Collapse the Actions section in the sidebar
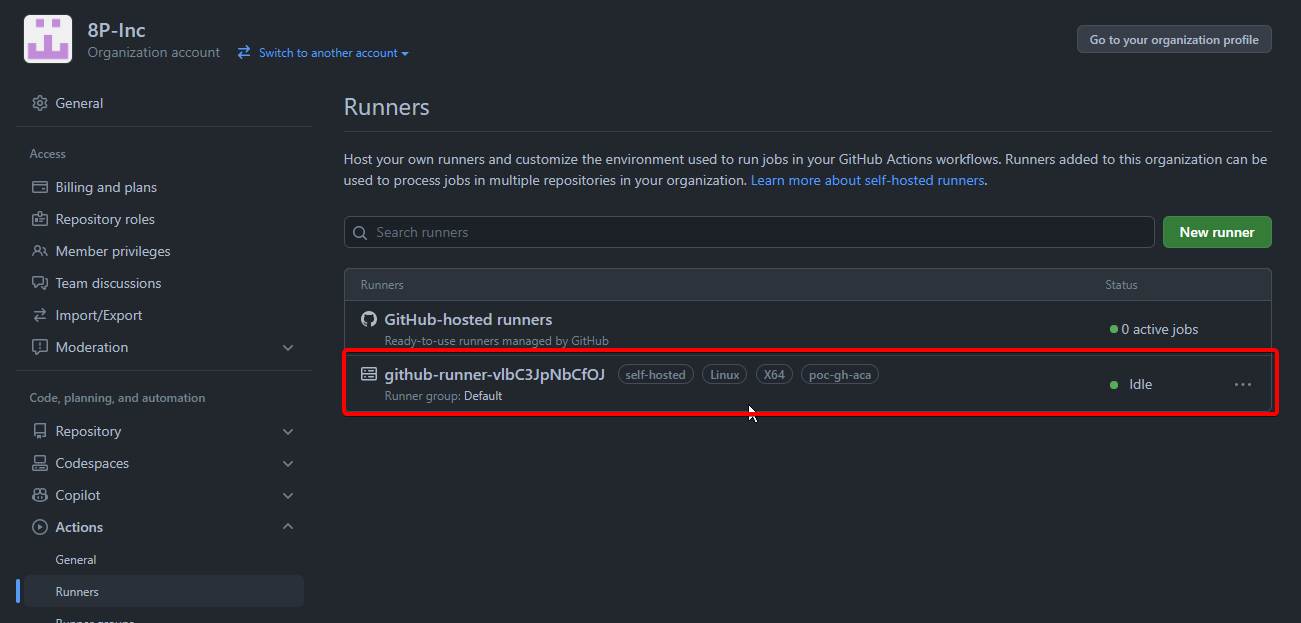Image resolution: width=1301 pixels, height=623 pixels. (x=288, y=526)
